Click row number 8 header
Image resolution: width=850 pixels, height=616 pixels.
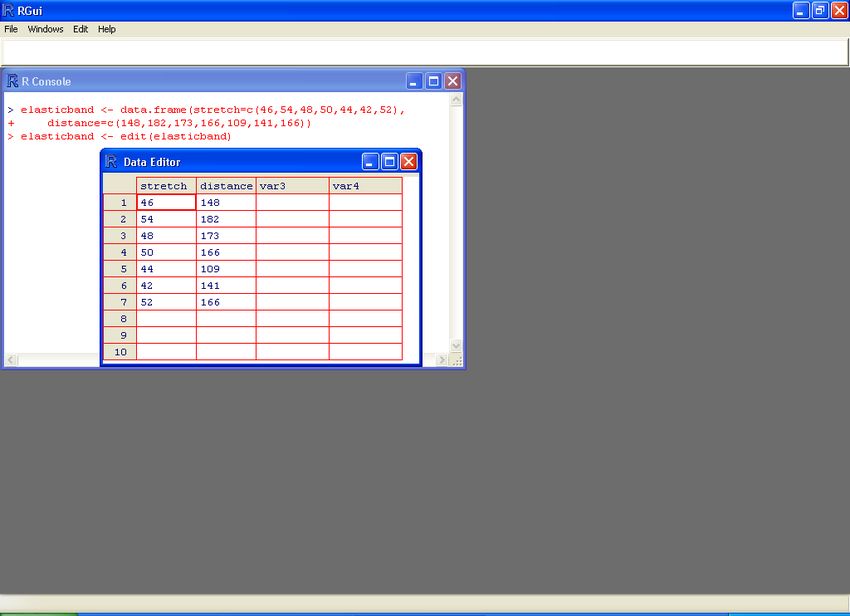pyautogui.click(x=120, y=319)
